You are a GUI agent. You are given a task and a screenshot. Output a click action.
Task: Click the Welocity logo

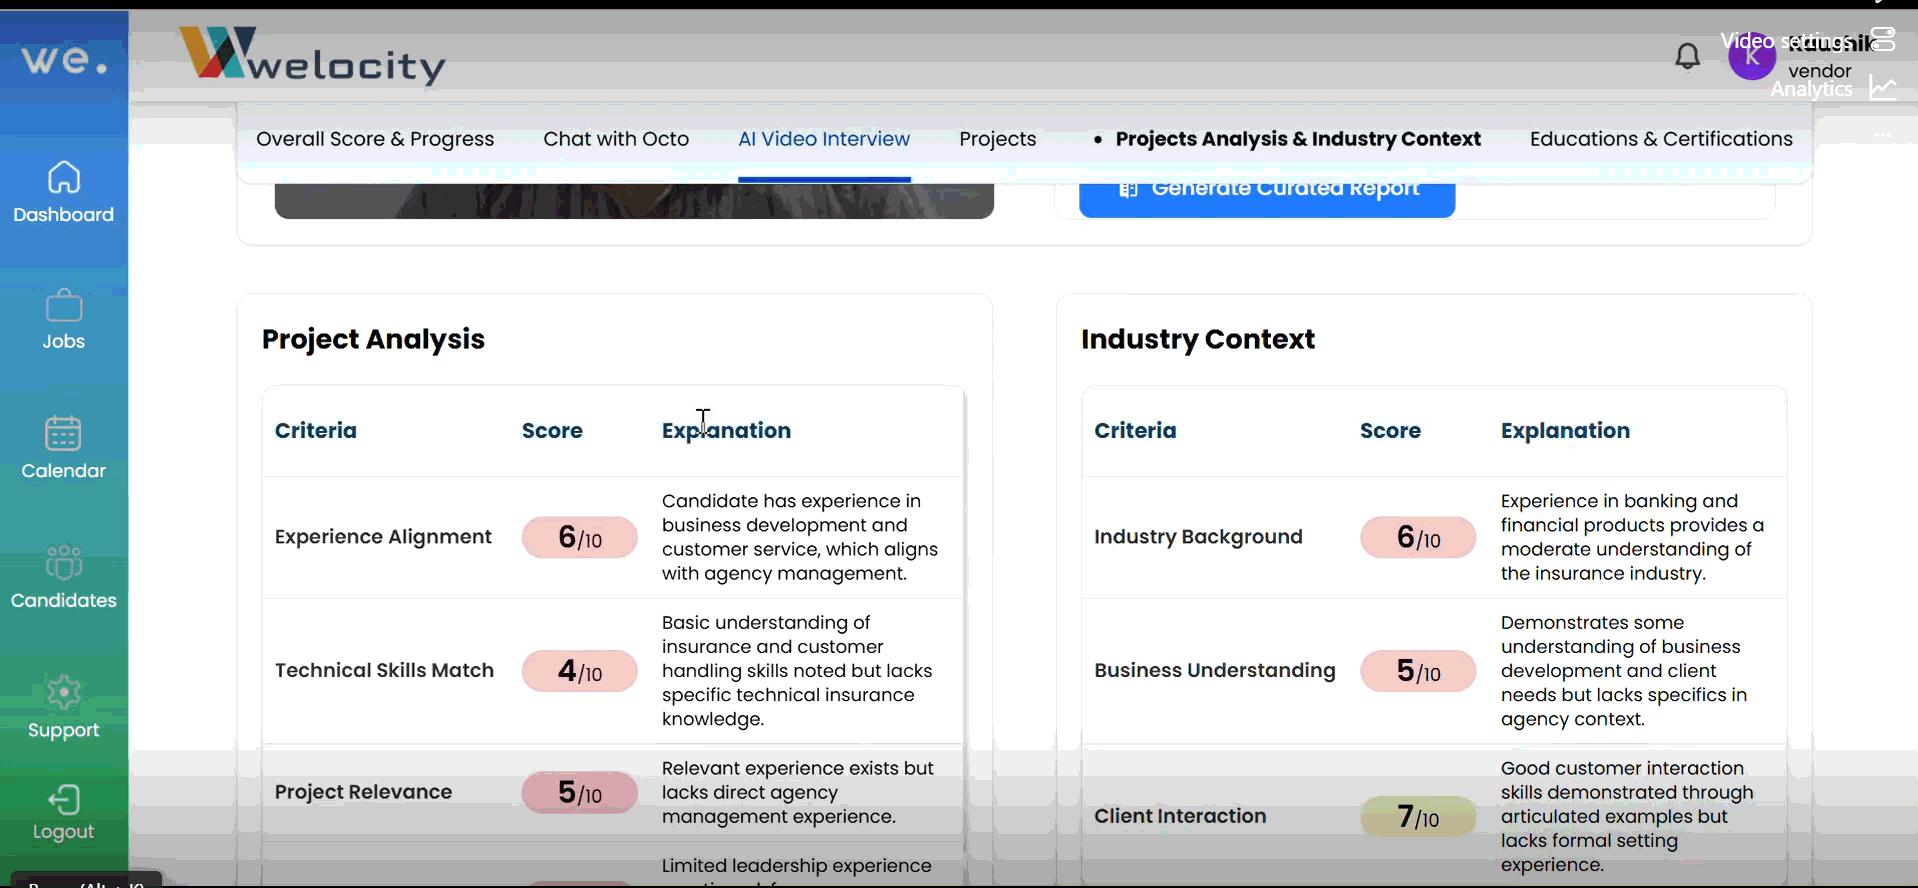coord(312,56)
